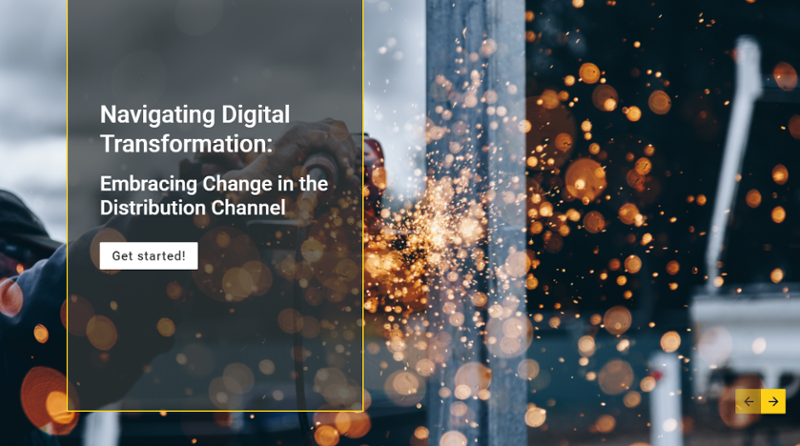This screenshot has height=446, width=800.
Task: Click the word "Digital" in the title
Action: point(254,113)
